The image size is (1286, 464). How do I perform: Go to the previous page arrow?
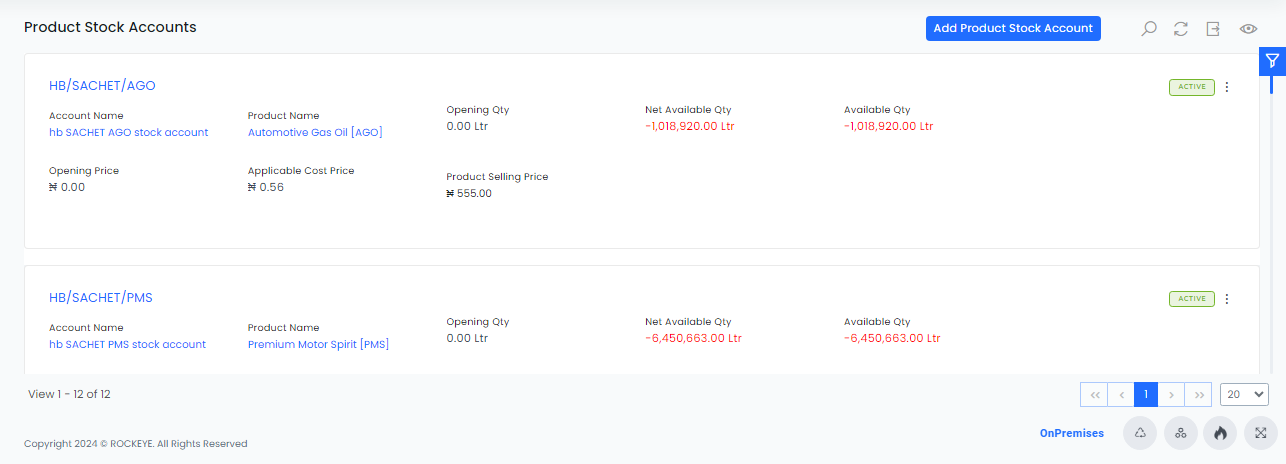[1121, 395]
